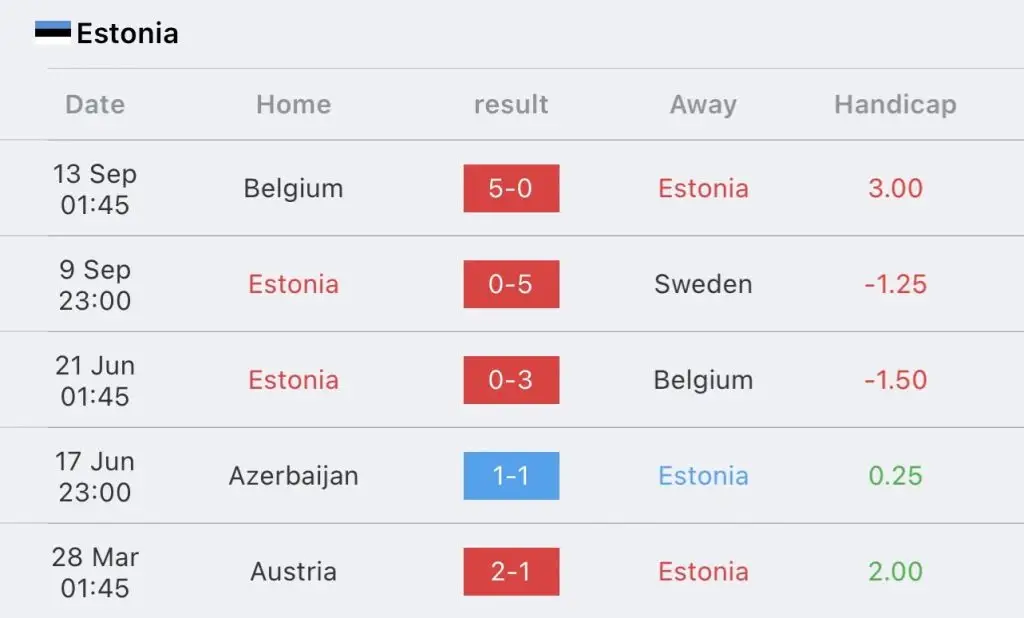The width and height of the screenshot is (1024, 618).
Task: Open the Estonia team heading
Action: 127,33
